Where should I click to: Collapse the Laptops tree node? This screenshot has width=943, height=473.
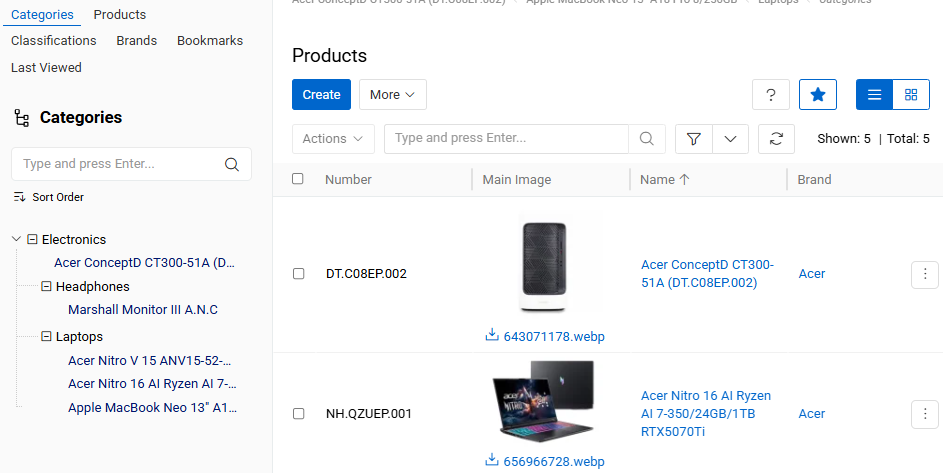point(46,336)
